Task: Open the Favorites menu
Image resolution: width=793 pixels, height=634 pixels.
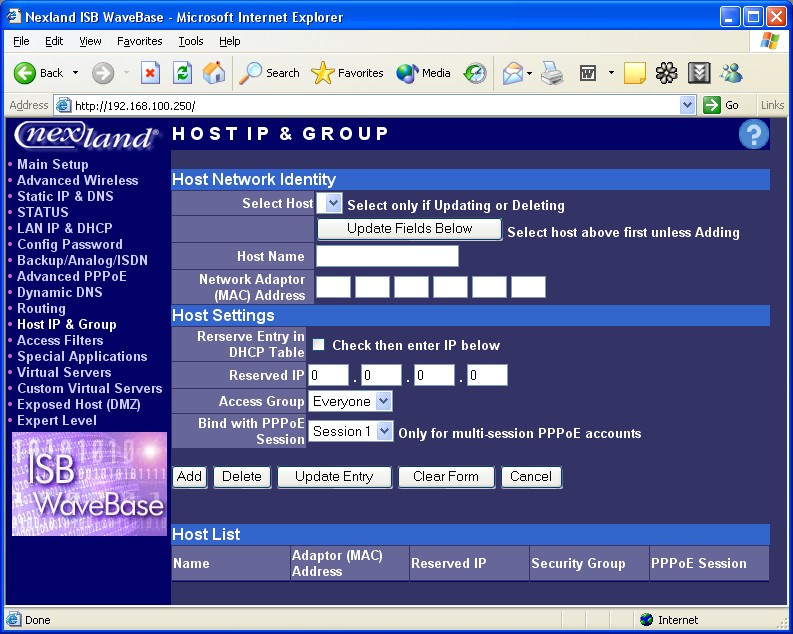Action: coord(140,41)
